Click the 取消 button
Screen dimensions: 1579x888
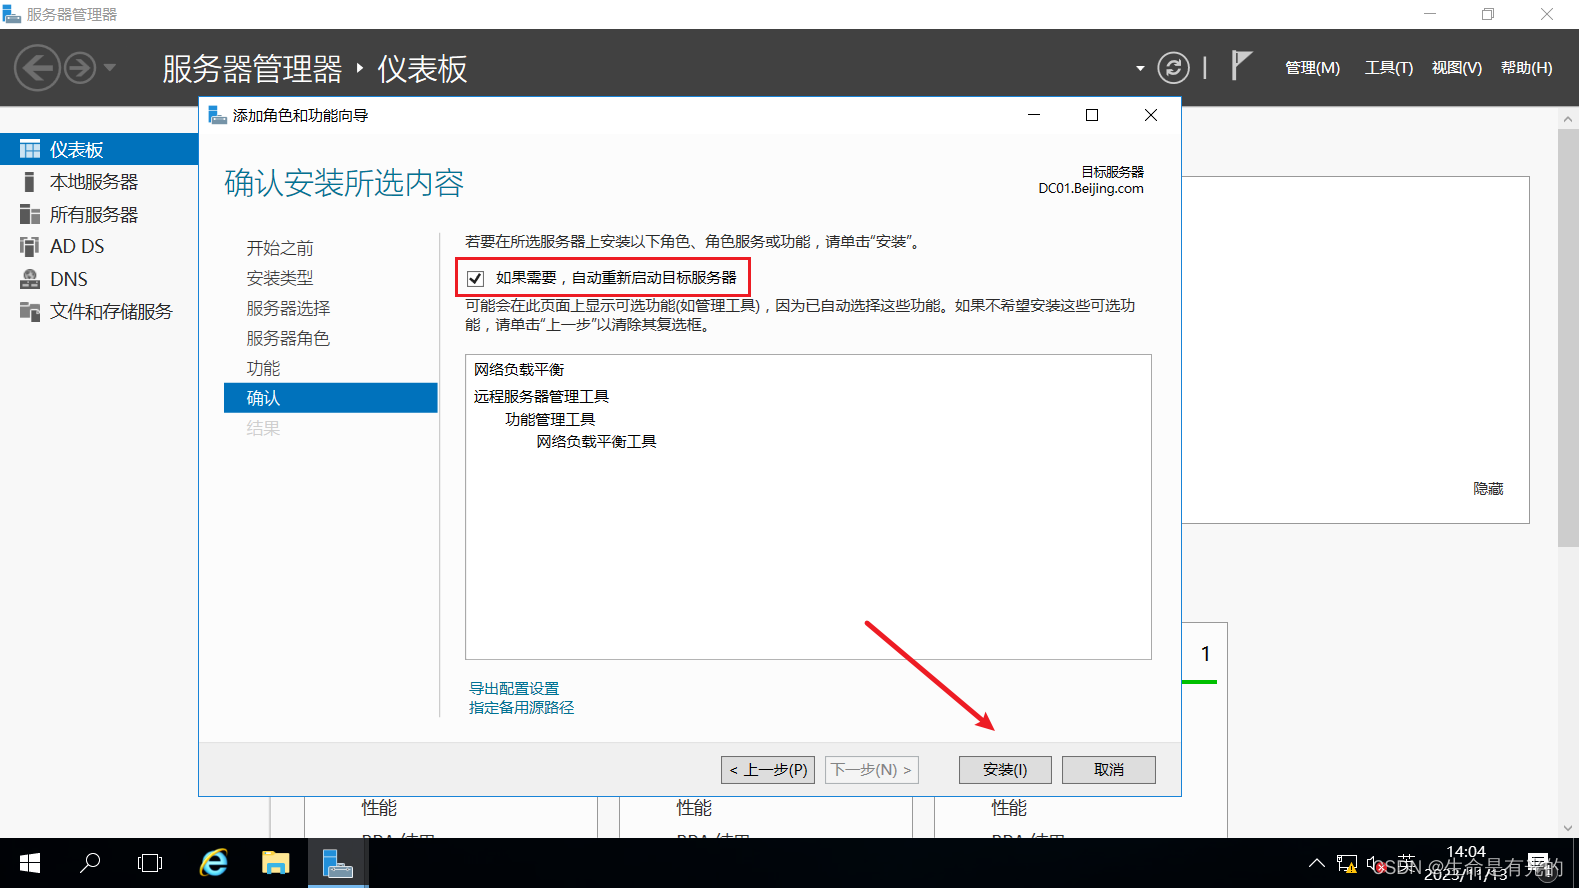(x=1109, y=770)
